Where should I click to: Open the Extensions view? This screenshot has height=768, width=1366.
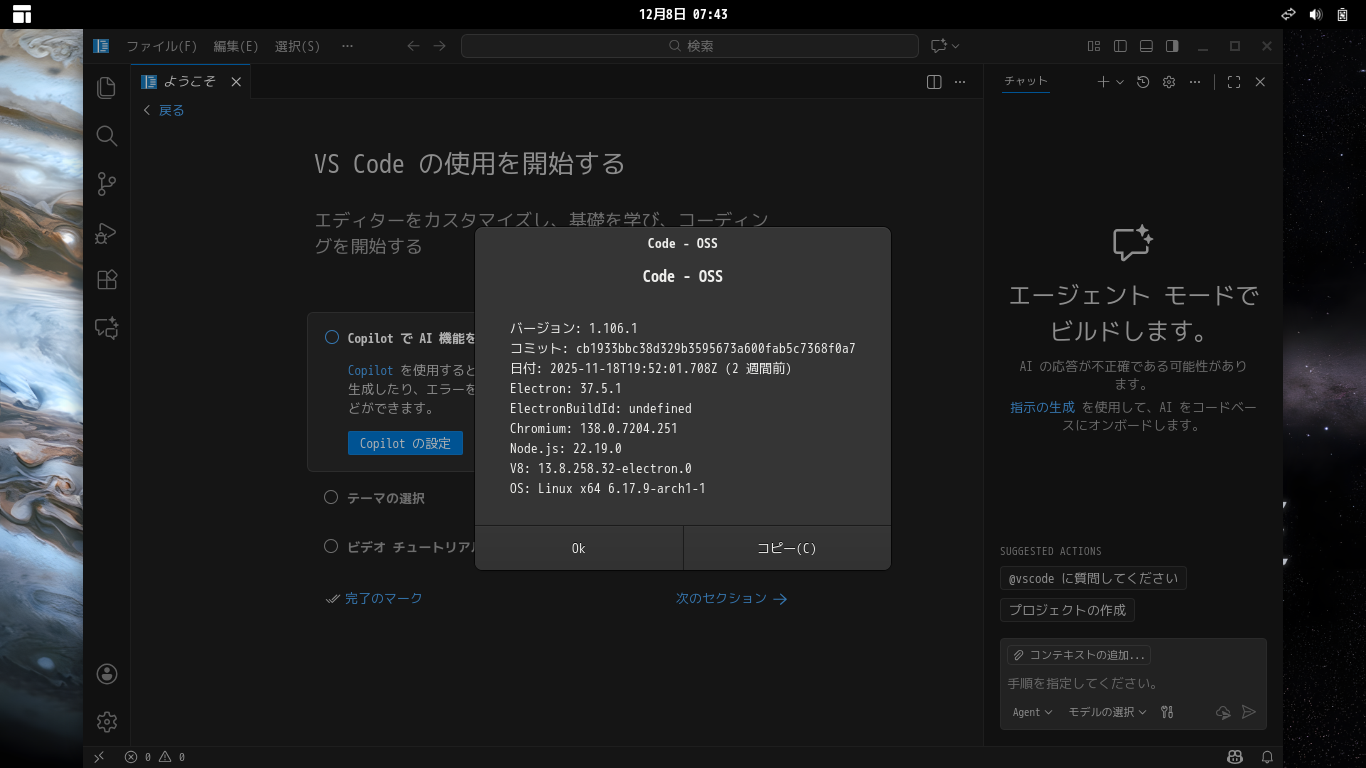coord(106,280)
